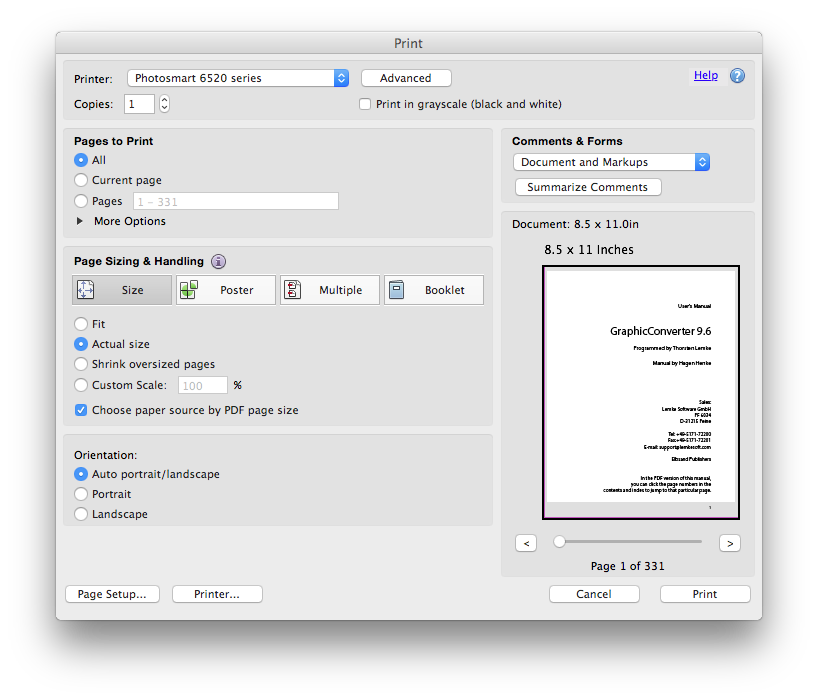Click the Copies number field
Screen dimensions: 818x700
(139, 104)
